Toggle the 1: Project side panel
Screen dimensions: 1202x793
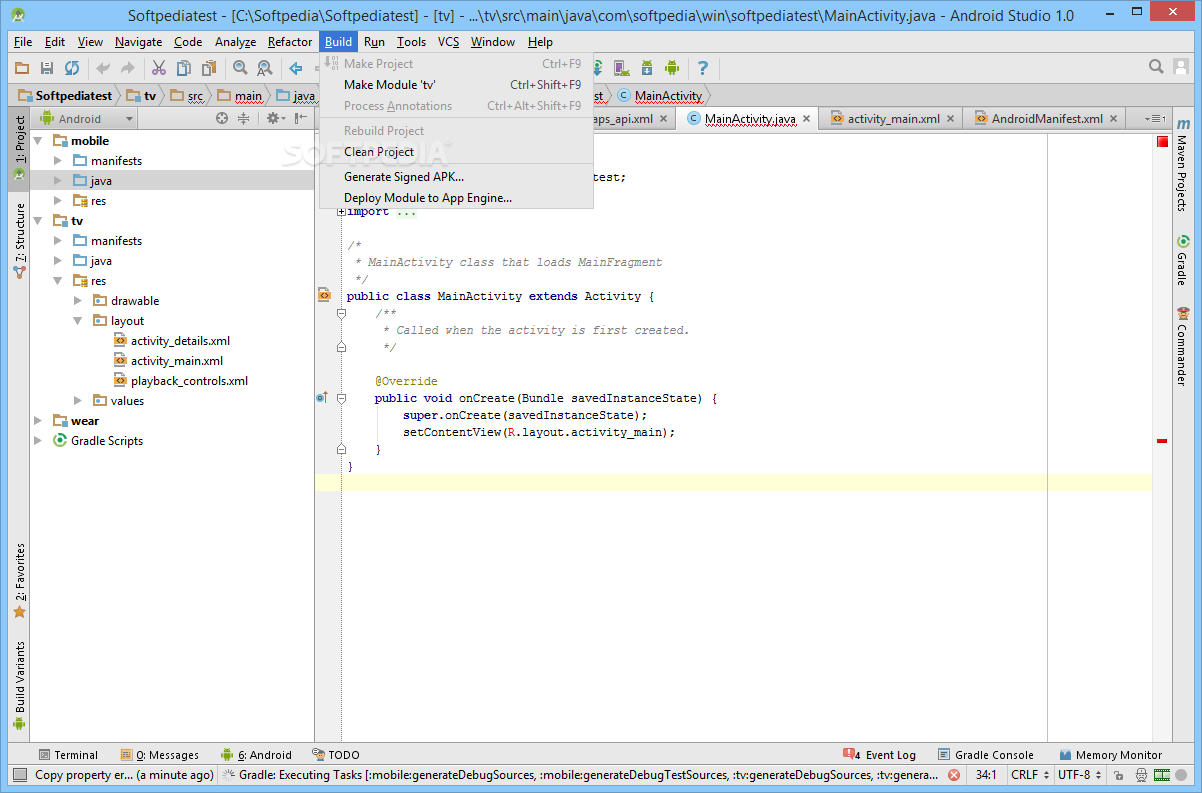19,148
